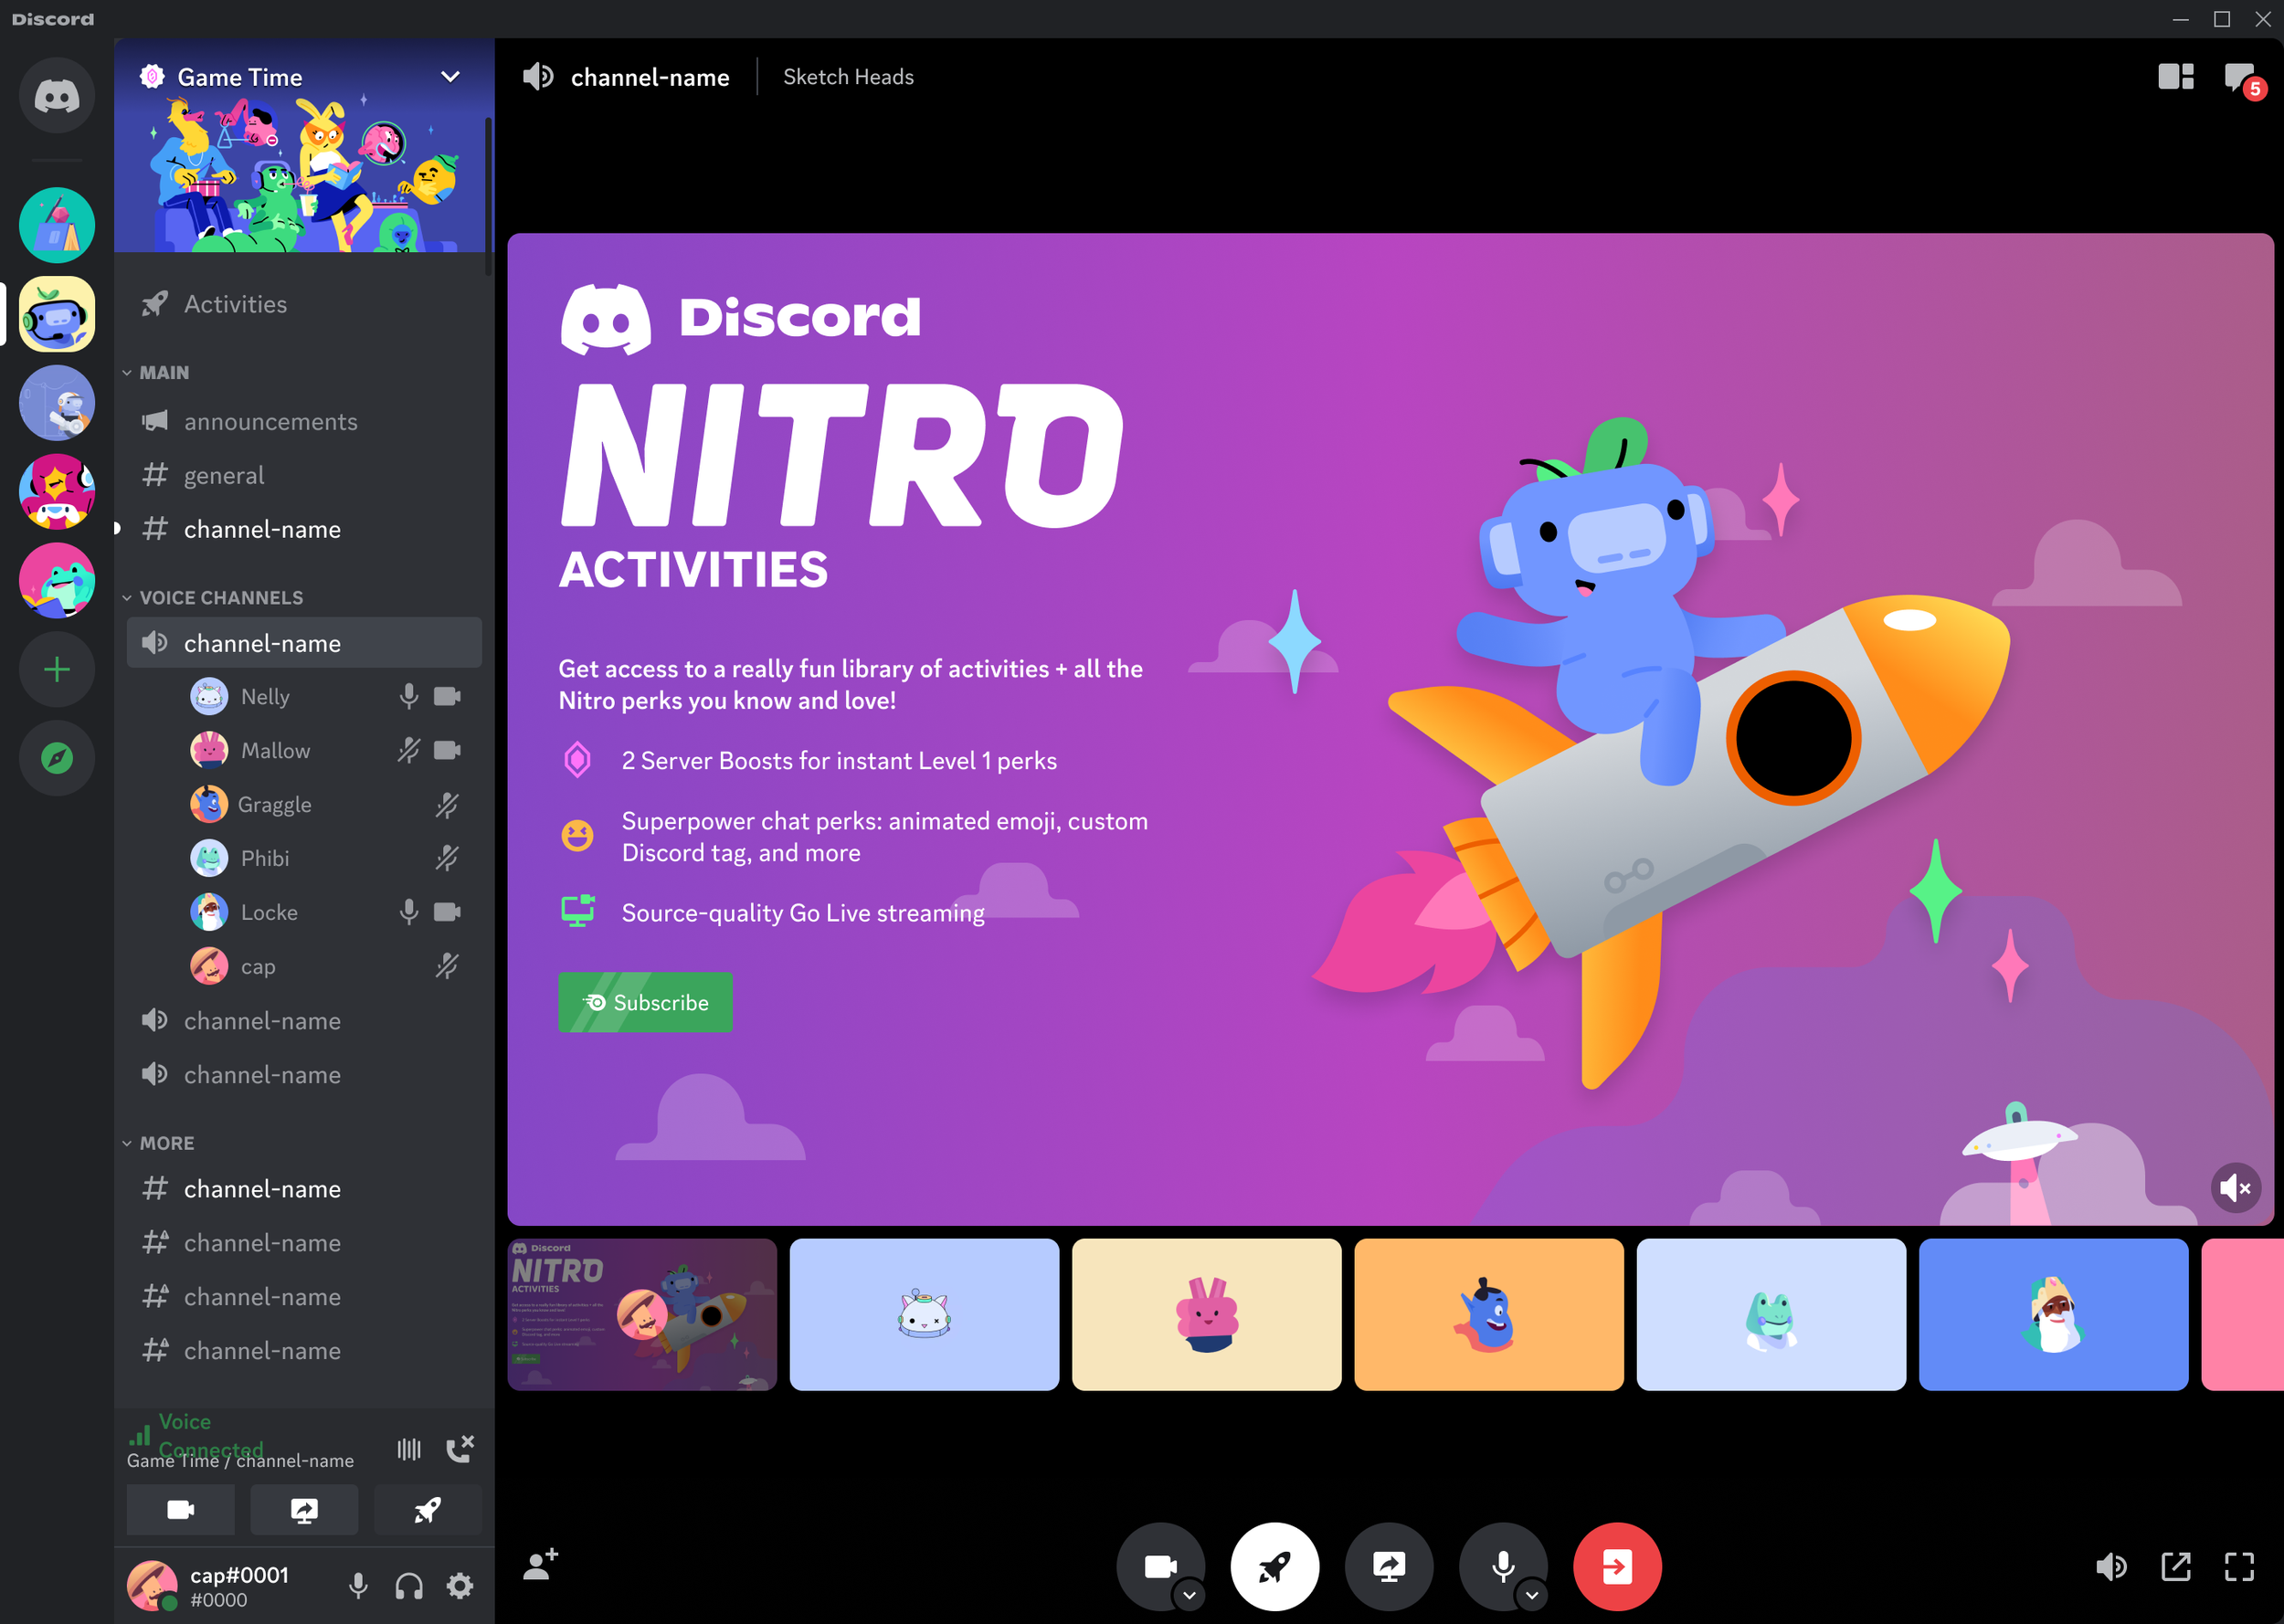The image size is (2284, 1624).
Task: Open the inbox icon with badge 5
Action: (2243, 79)
